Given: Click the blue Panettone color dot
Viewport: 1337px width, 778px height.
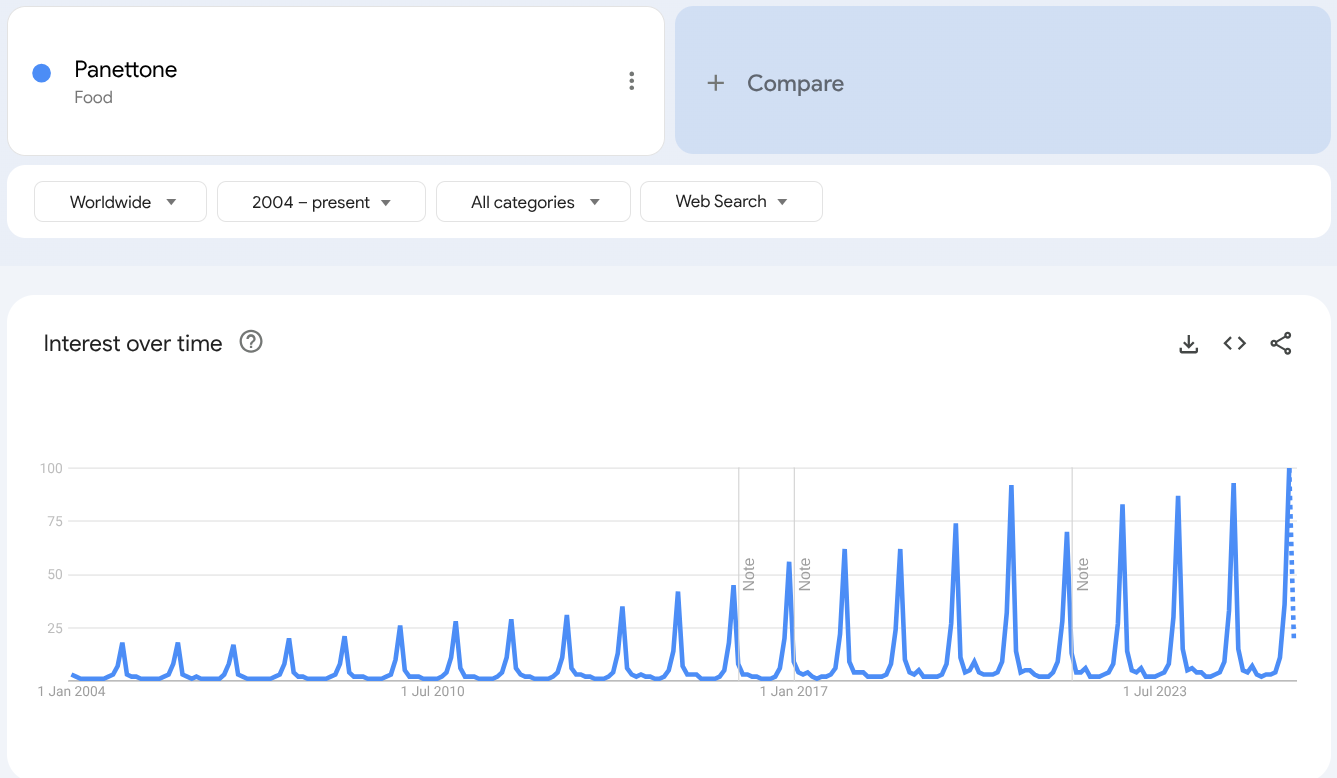Looking at the screenshot, I should pyautogui.click(x=42, y=73).
